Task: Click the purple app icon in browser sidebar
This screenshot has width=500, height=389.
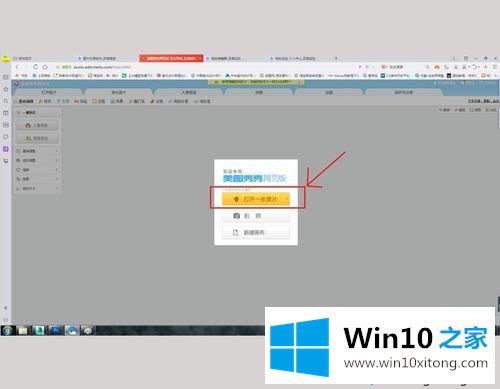Action: click(6, 149)
